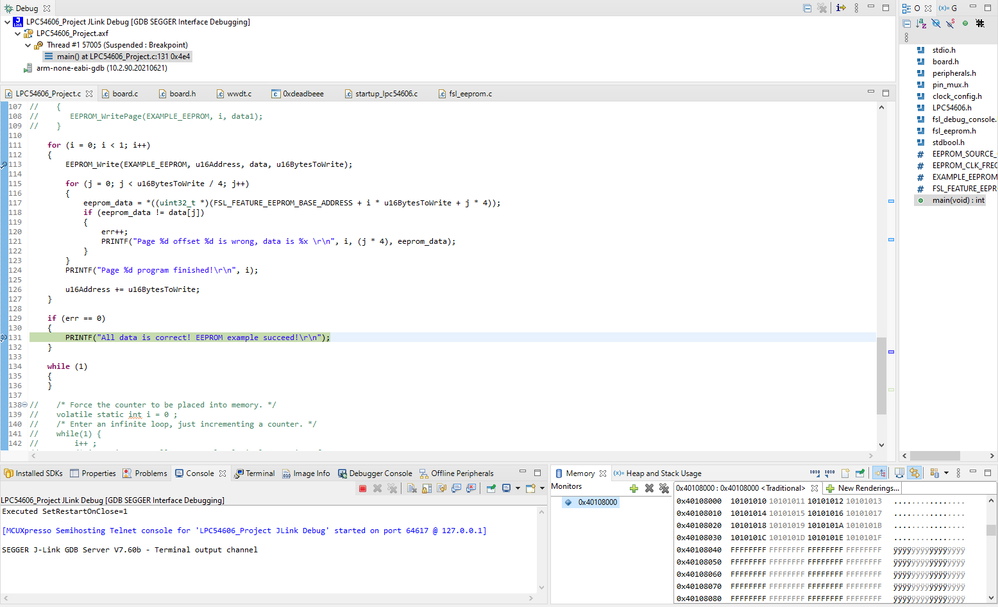This screenshot has height=607, width=998.
Task: Open the display selected console dropdown arrow
Action: [517, 489]
